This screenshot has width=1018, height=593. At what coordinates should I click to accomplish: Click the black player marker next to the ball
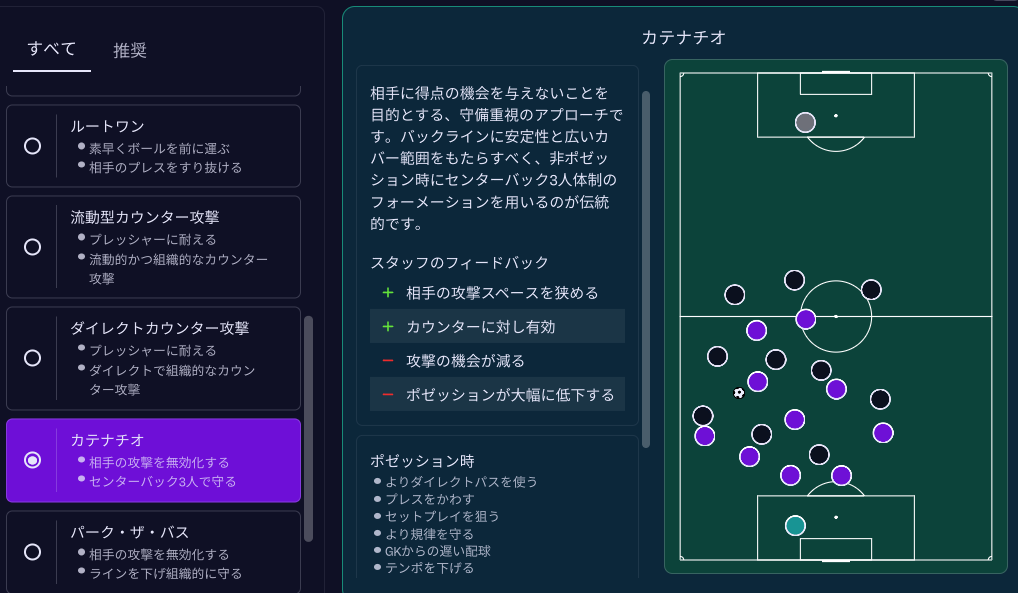tap(716, 355)
